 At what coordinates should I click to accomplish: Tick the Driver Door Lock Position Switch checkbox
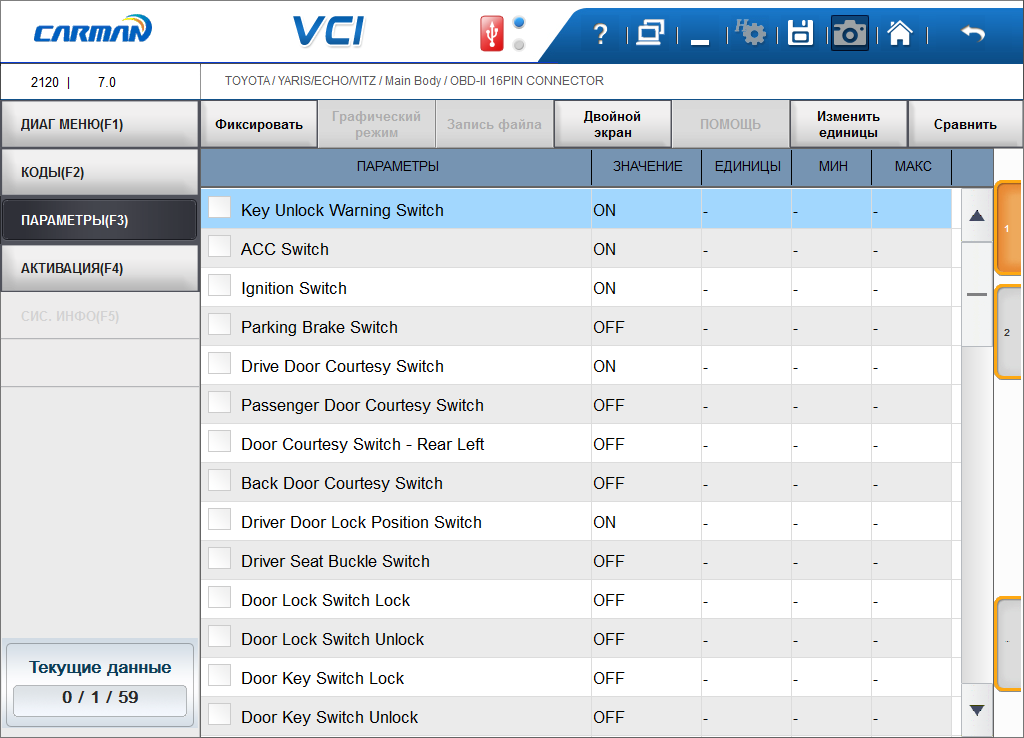pyautogui.click(x=219, y=520)
